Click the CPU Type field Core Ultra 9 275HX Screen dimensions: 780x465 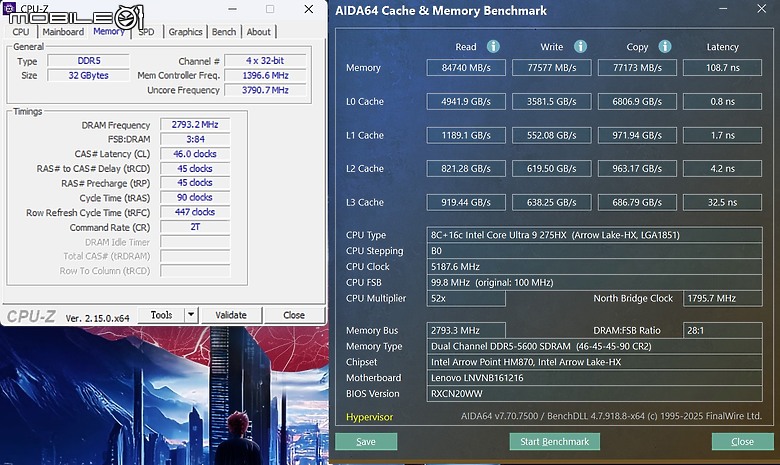(x=594, y=235)
